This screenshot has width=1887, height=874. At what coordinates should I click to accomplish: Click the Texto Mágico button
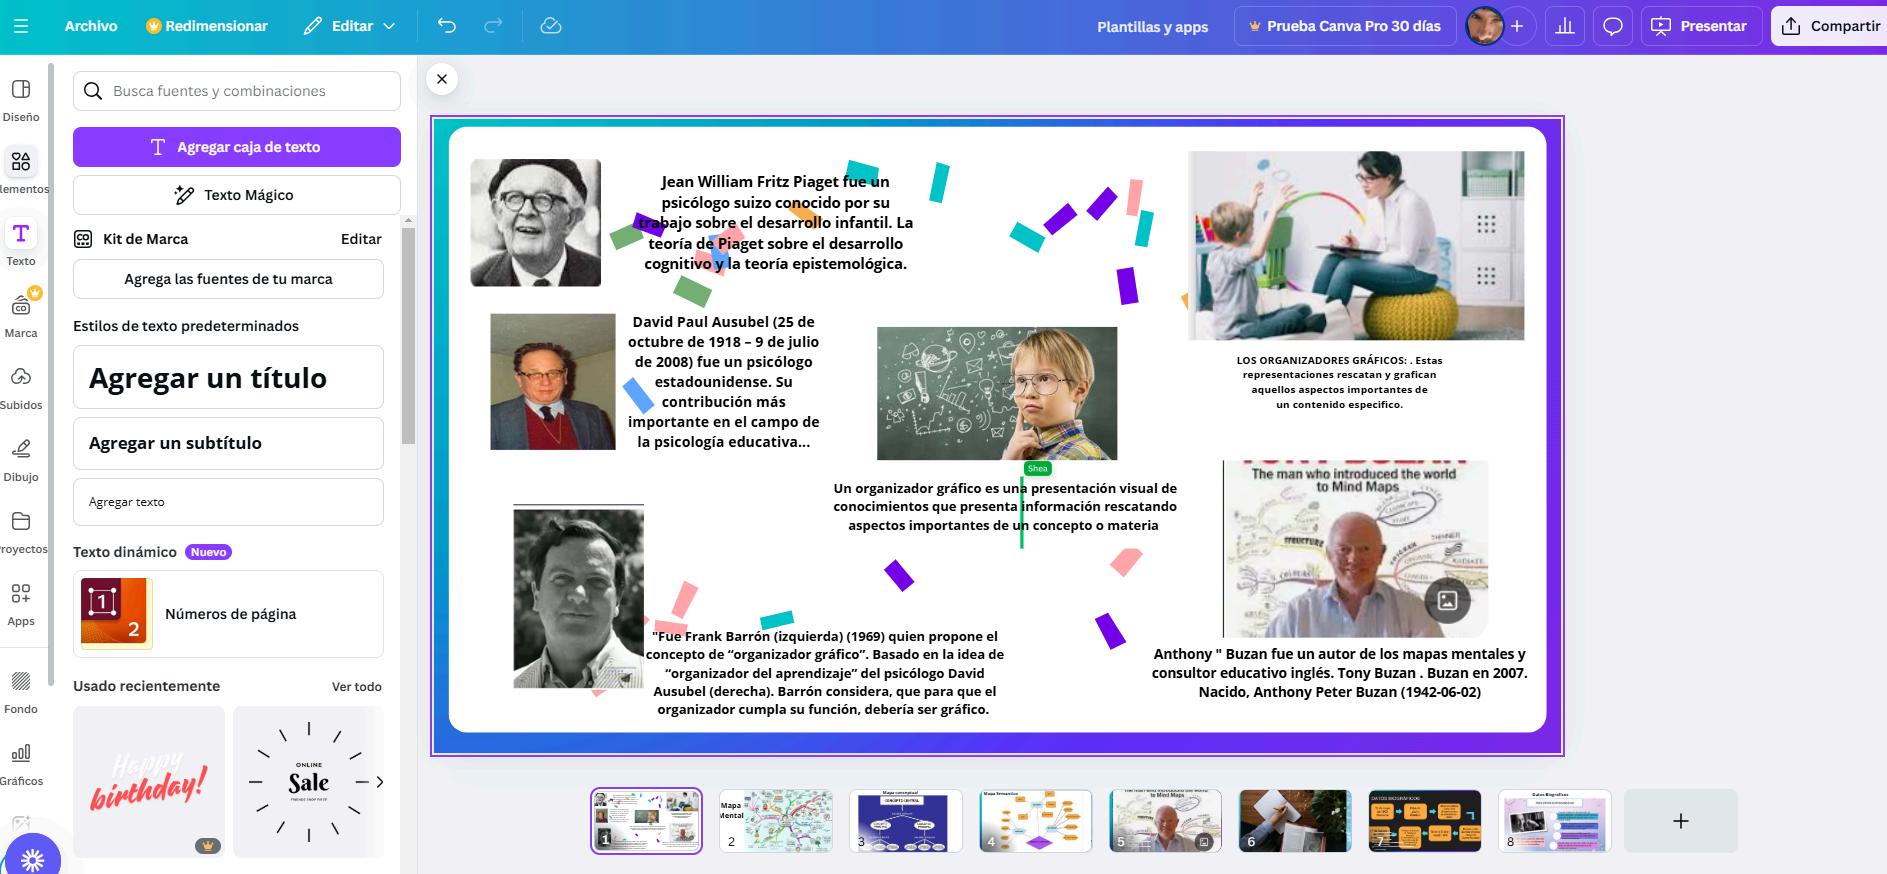click(x=237, y=195)
